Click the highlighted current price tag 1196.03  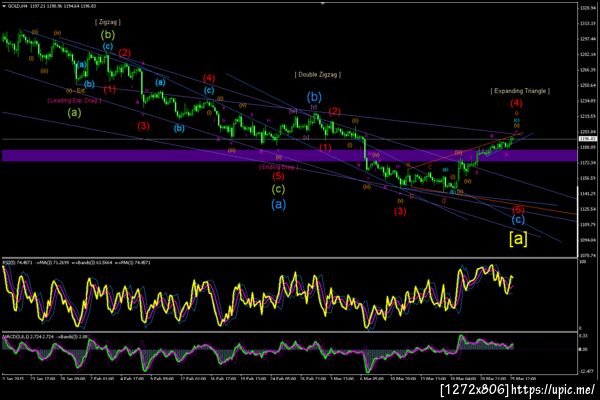click(588, 139)
